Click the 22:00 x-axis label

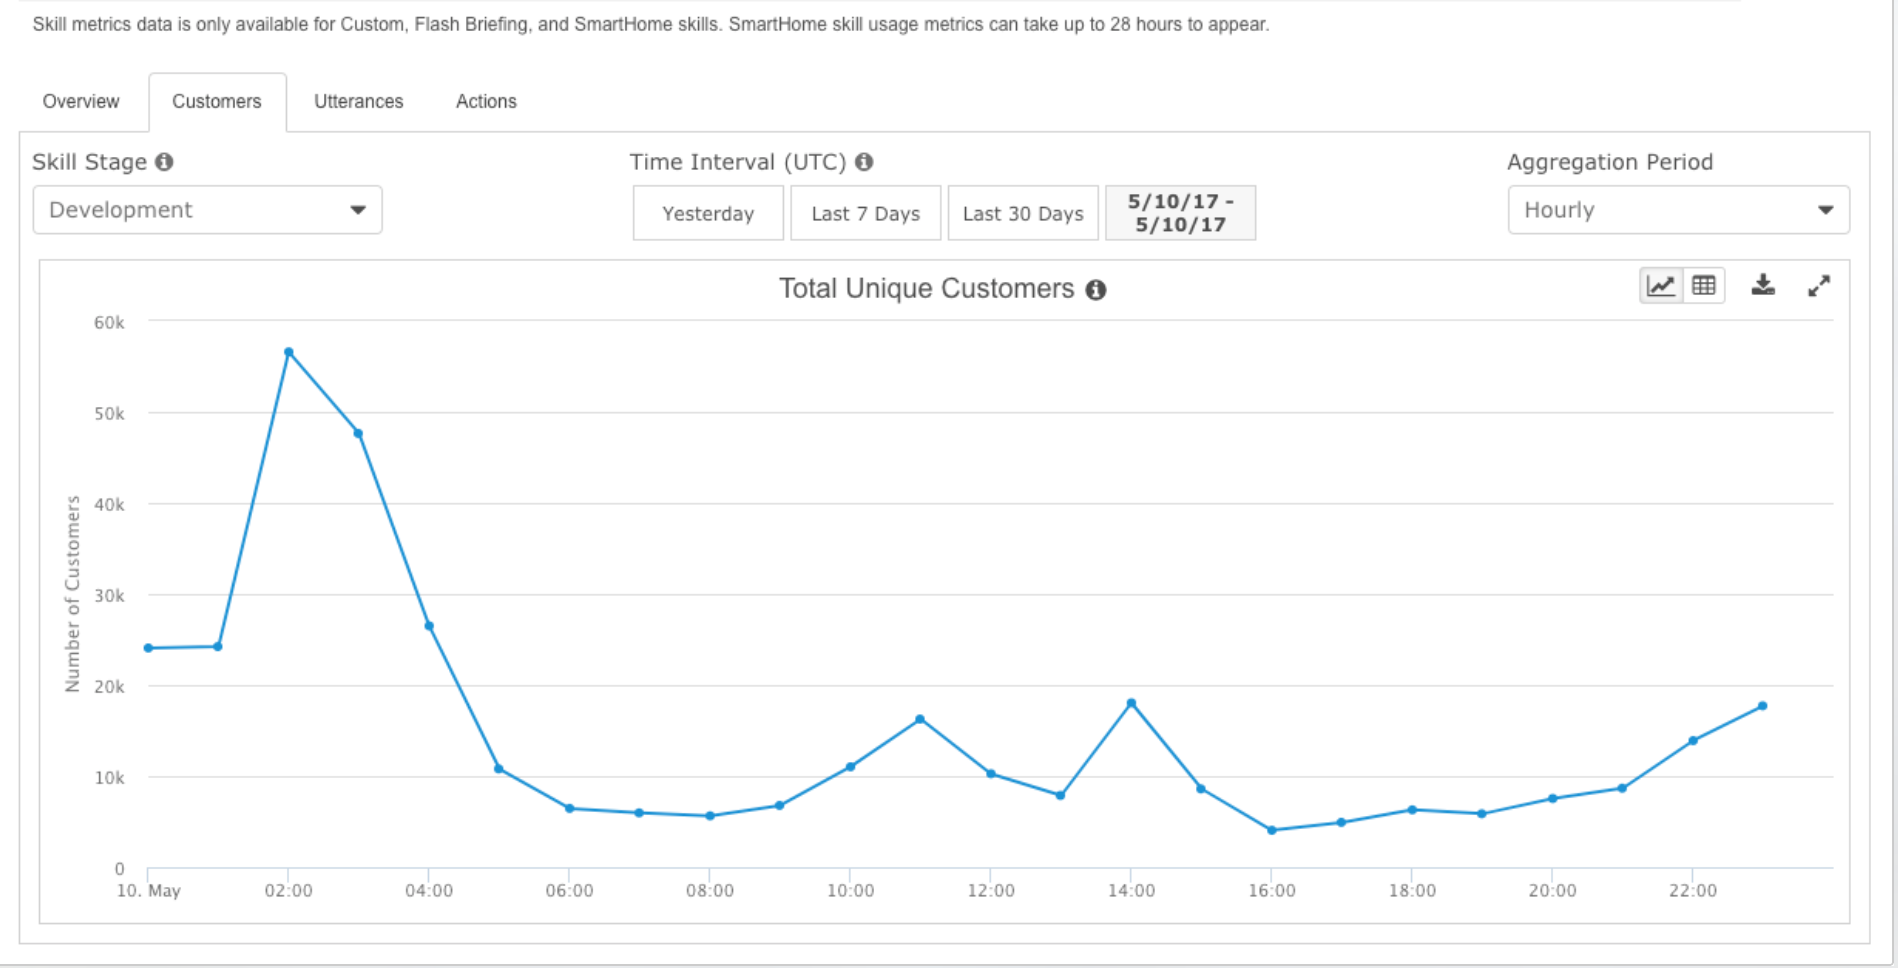pos(1693,890)
